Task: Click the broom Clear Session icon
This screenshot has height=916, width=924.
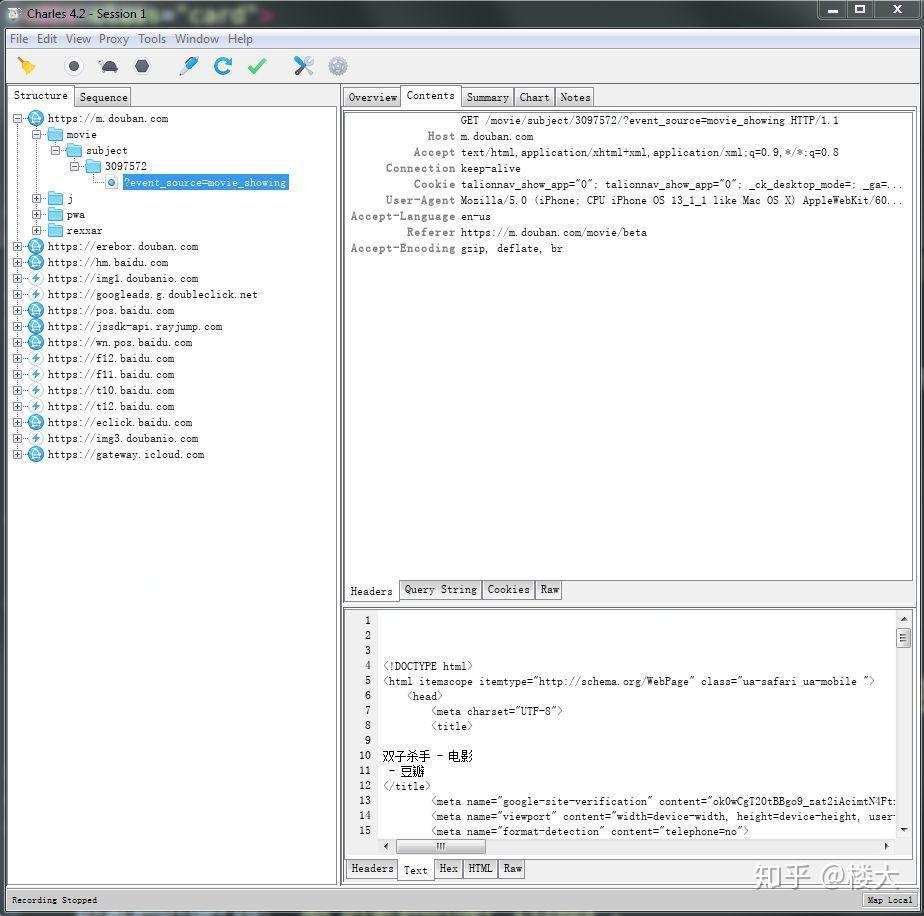Action: pos(27,66)
